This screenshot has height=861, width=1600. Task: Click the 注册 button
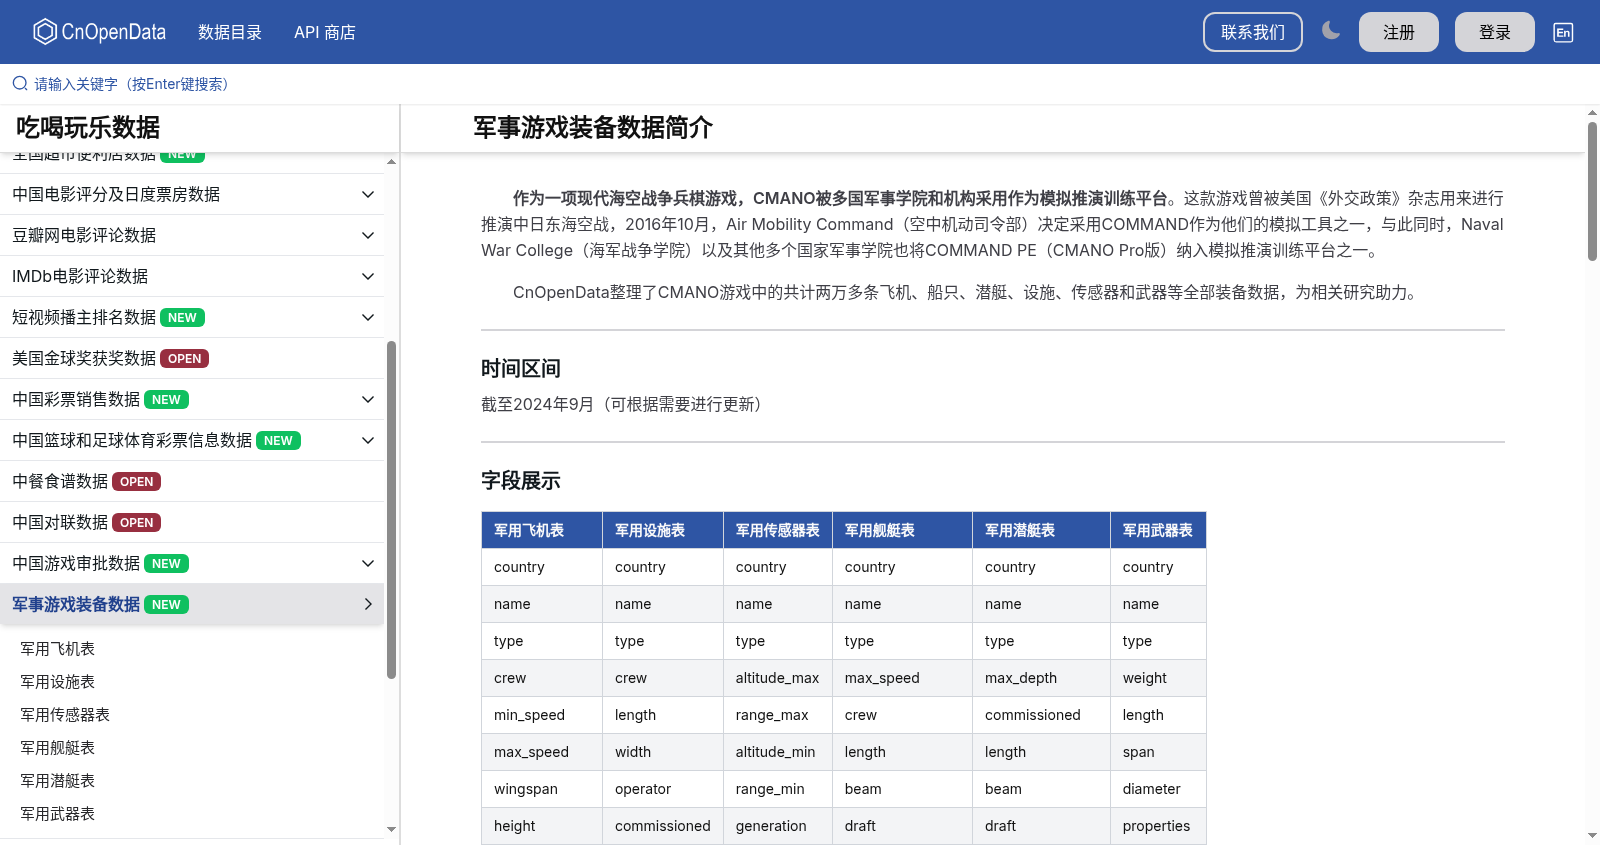click(x=1399, y=32)
